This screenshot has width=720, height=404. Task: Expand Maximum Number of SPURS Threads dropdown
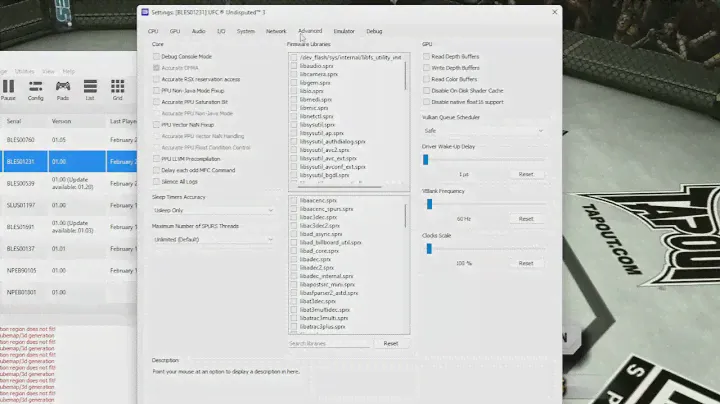pos(213,240)
